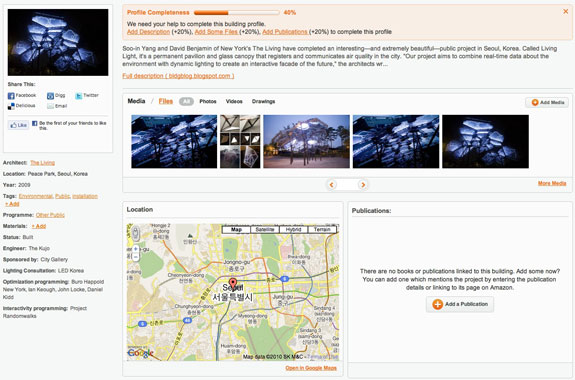Image resolution: width=575 pixels, height=380 pixels.
Task: Click the map zoom in plus
Action: coord(136,249)
